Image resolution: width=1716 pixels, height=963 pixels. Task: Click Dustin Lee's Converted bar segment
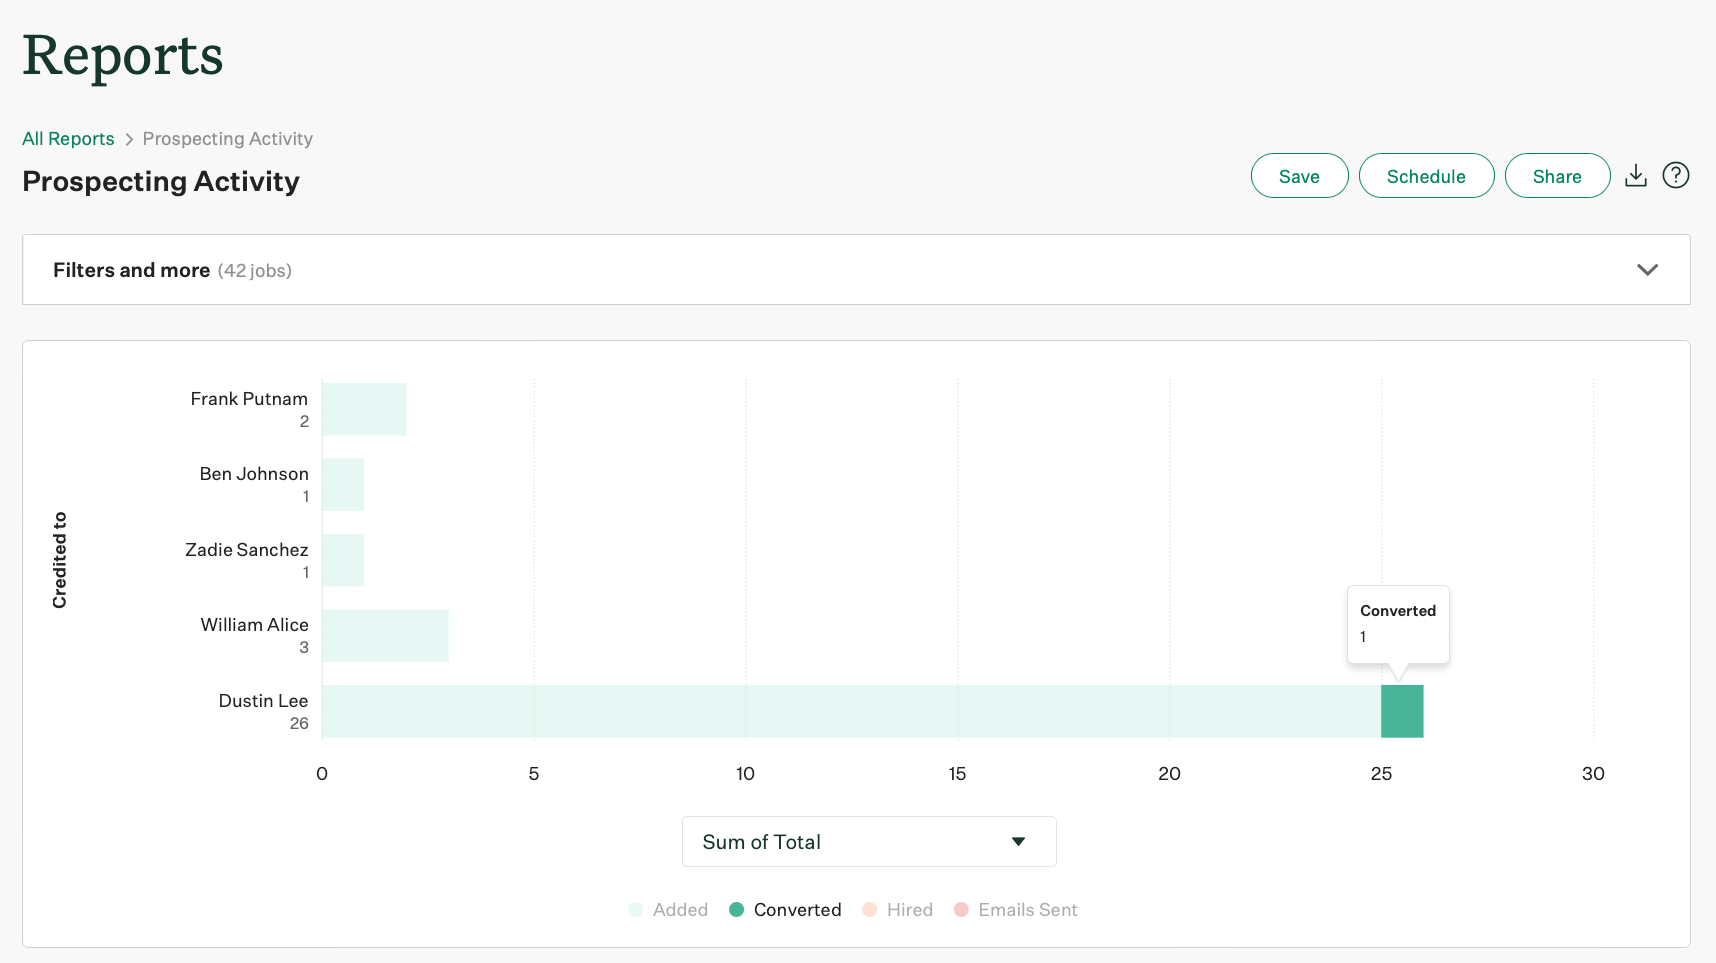click(1401, 711)
